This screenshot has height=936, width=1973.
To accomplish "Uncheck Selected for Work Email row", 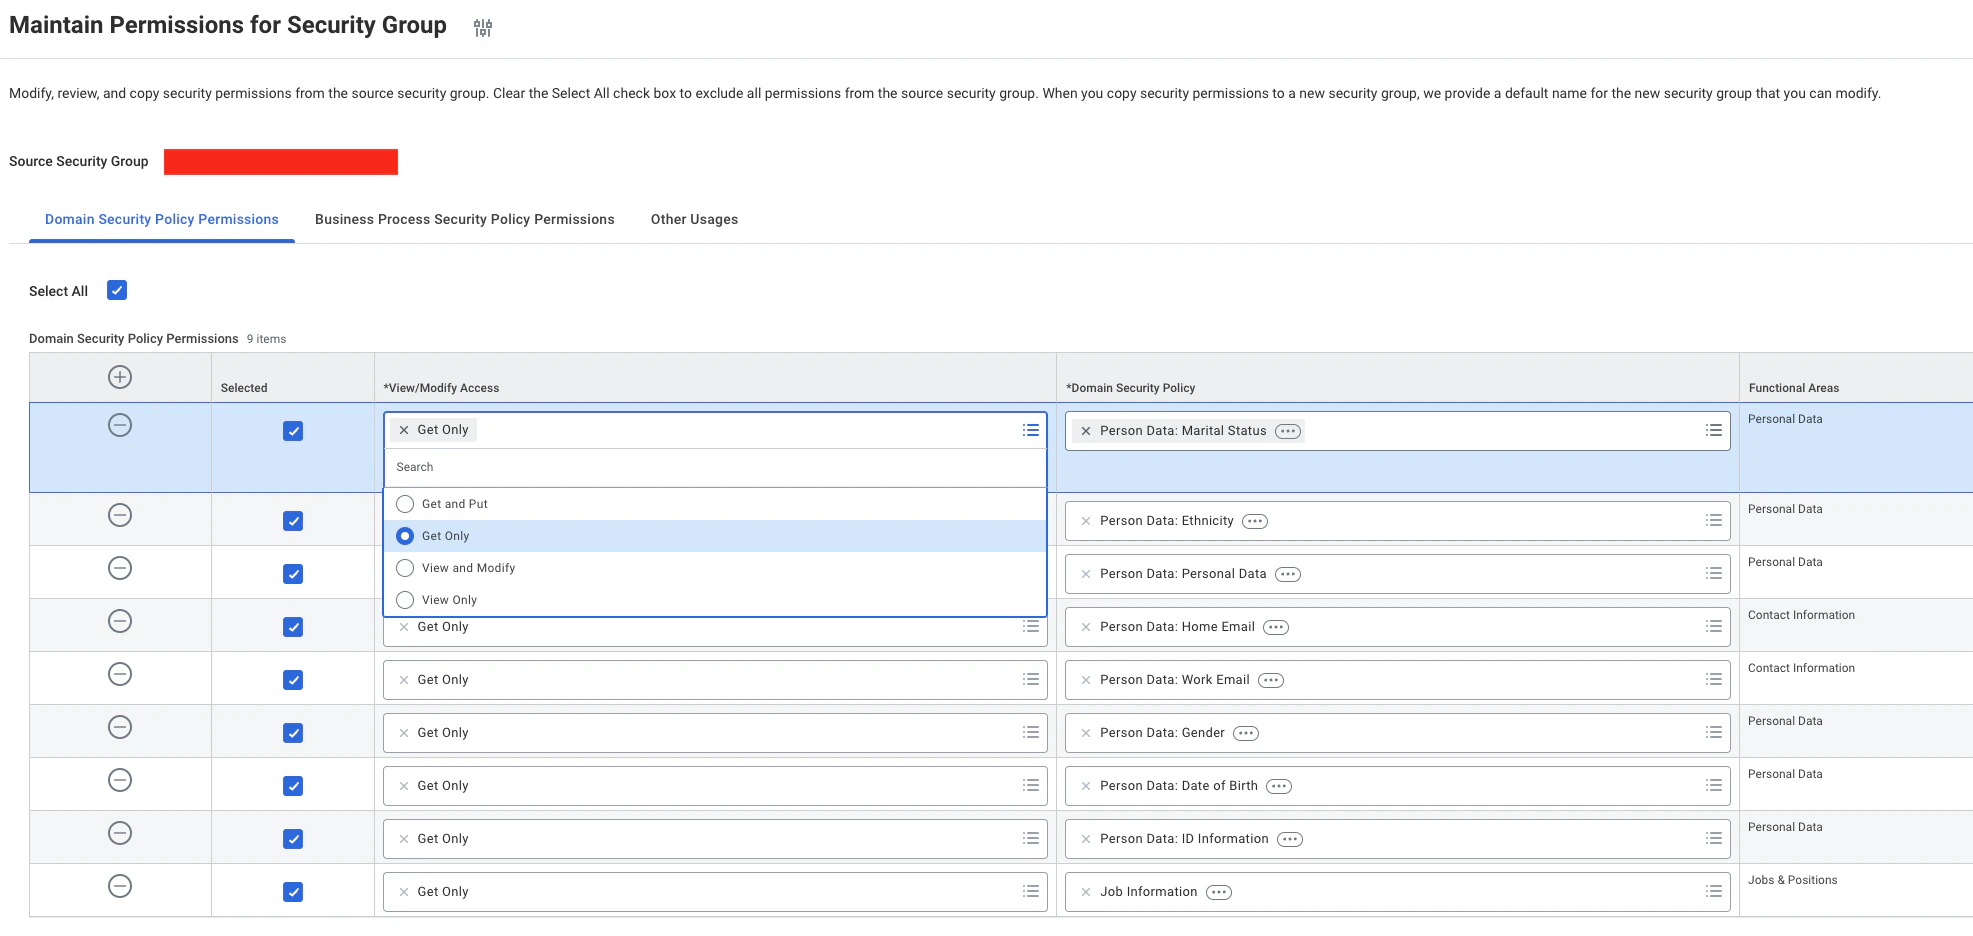I will pyautogui.click(x=293, y=680).
